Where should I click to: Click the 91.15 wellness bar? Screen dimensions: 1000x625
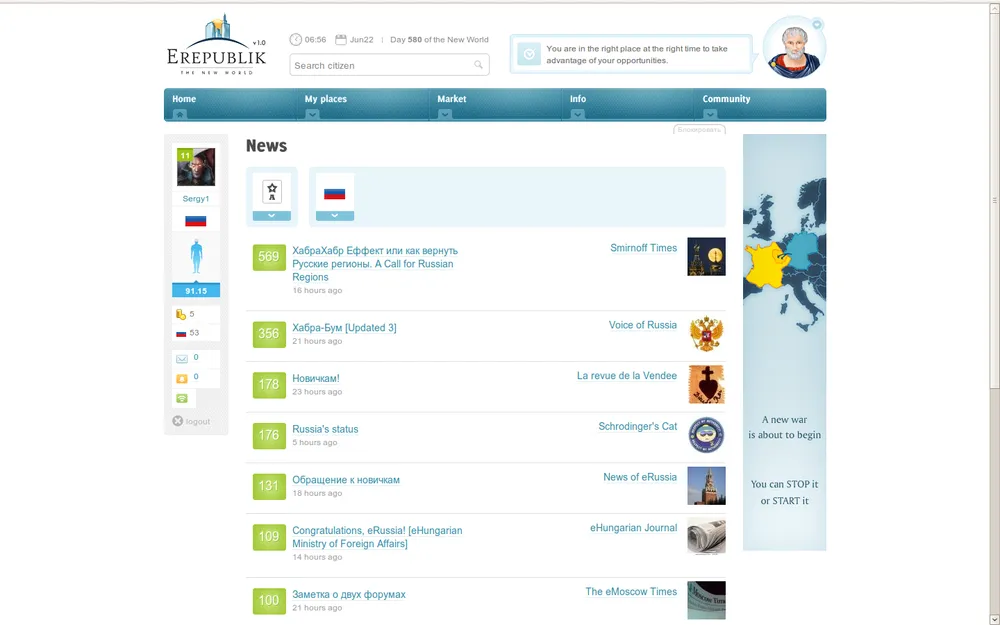196,290
